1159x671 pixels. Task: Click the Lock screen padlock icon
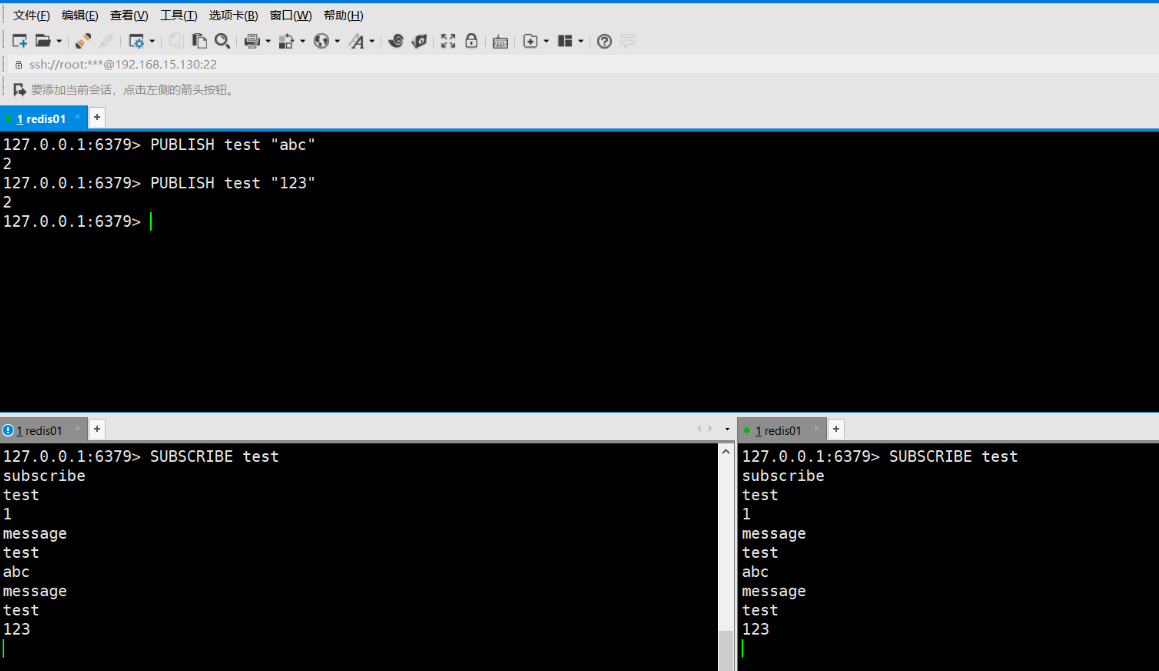tap(471, 41)
